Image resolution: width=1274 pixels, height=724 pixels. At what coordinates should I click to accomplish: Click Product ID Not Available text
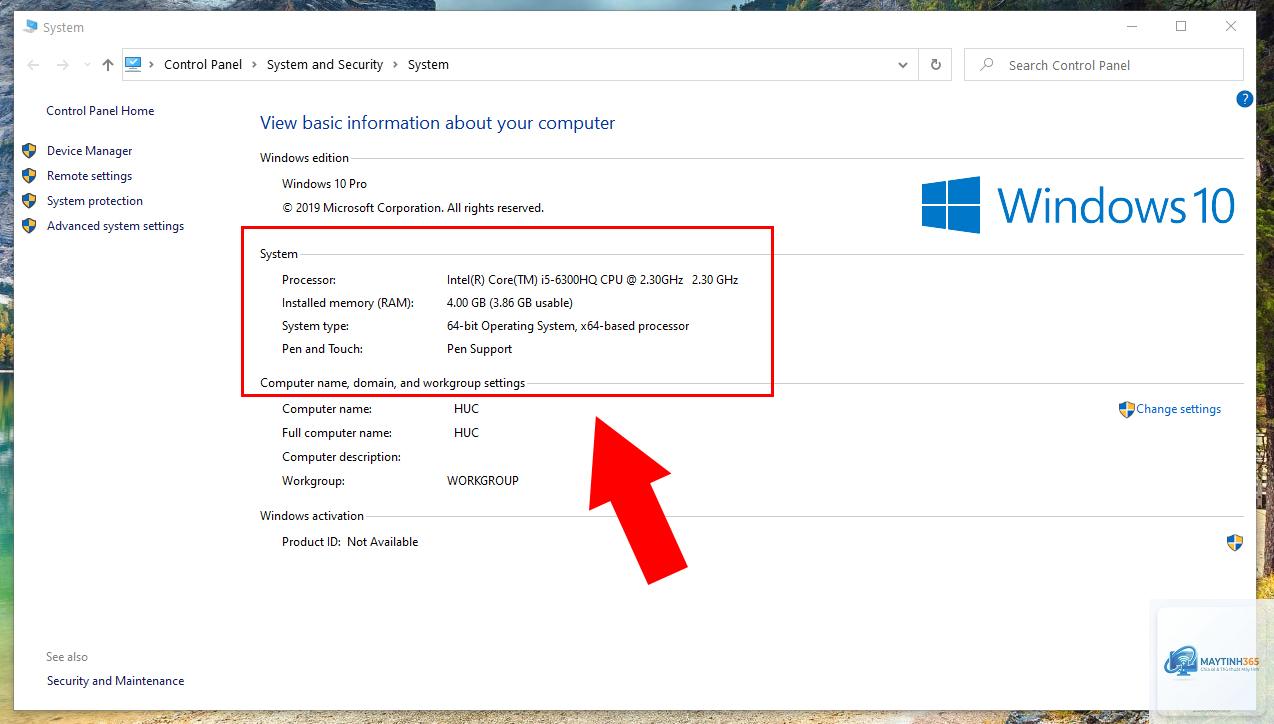click(350, 542)
